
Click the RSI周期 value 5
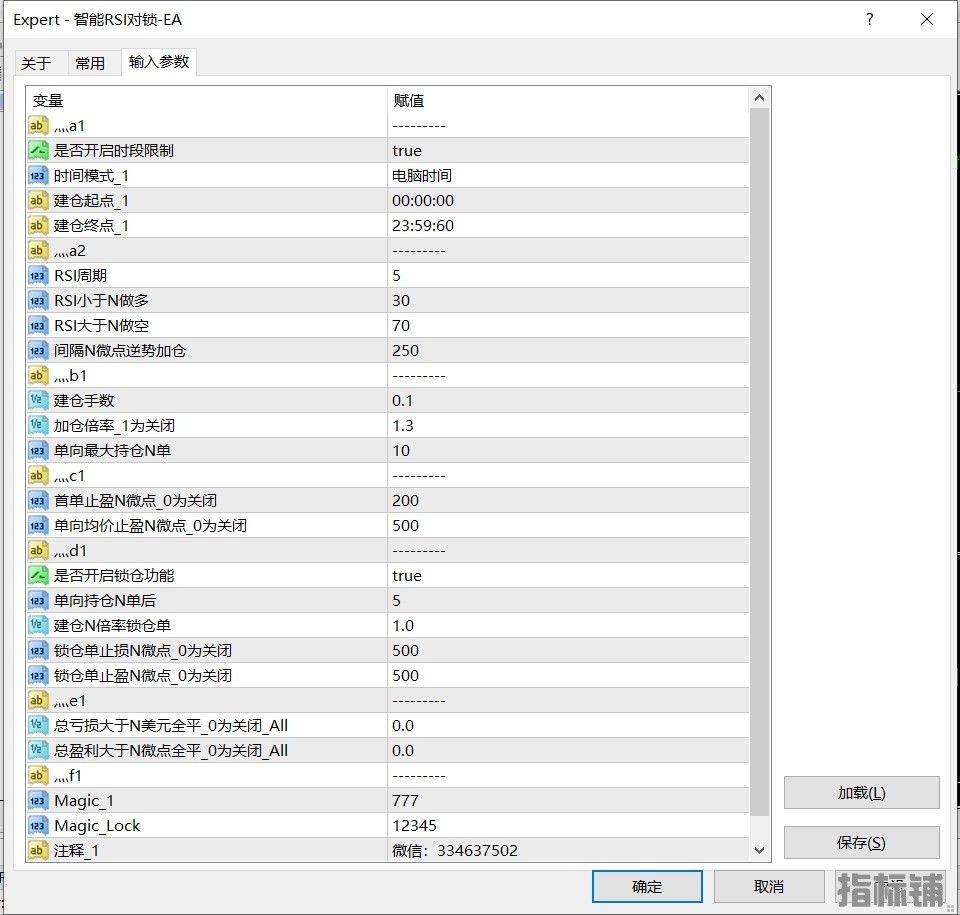coord(397,276)
